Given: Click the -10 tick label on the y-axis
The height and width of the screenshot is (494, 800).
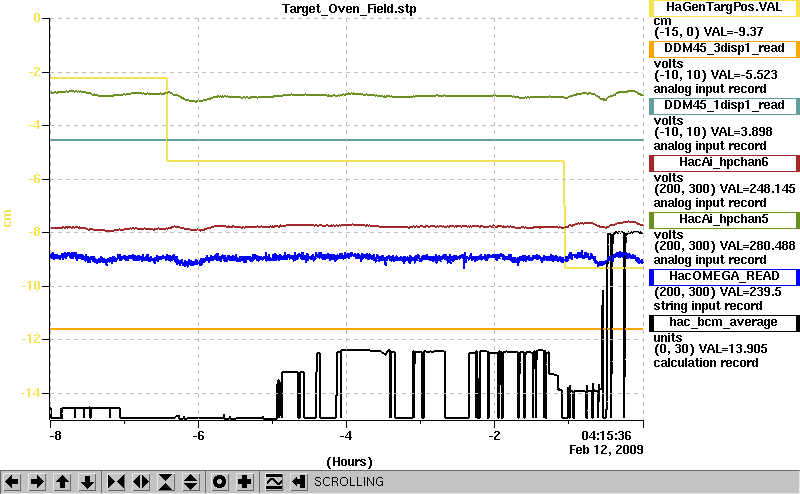Looking at the screenshot, I should click(x=31, y=286).
